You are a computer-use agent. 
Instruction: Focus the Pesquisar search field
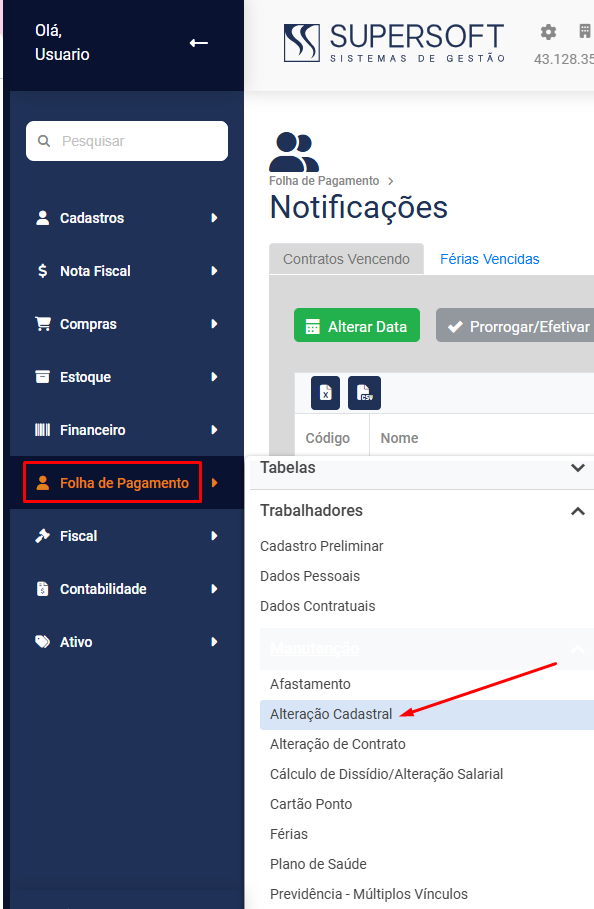pos(127,141)
